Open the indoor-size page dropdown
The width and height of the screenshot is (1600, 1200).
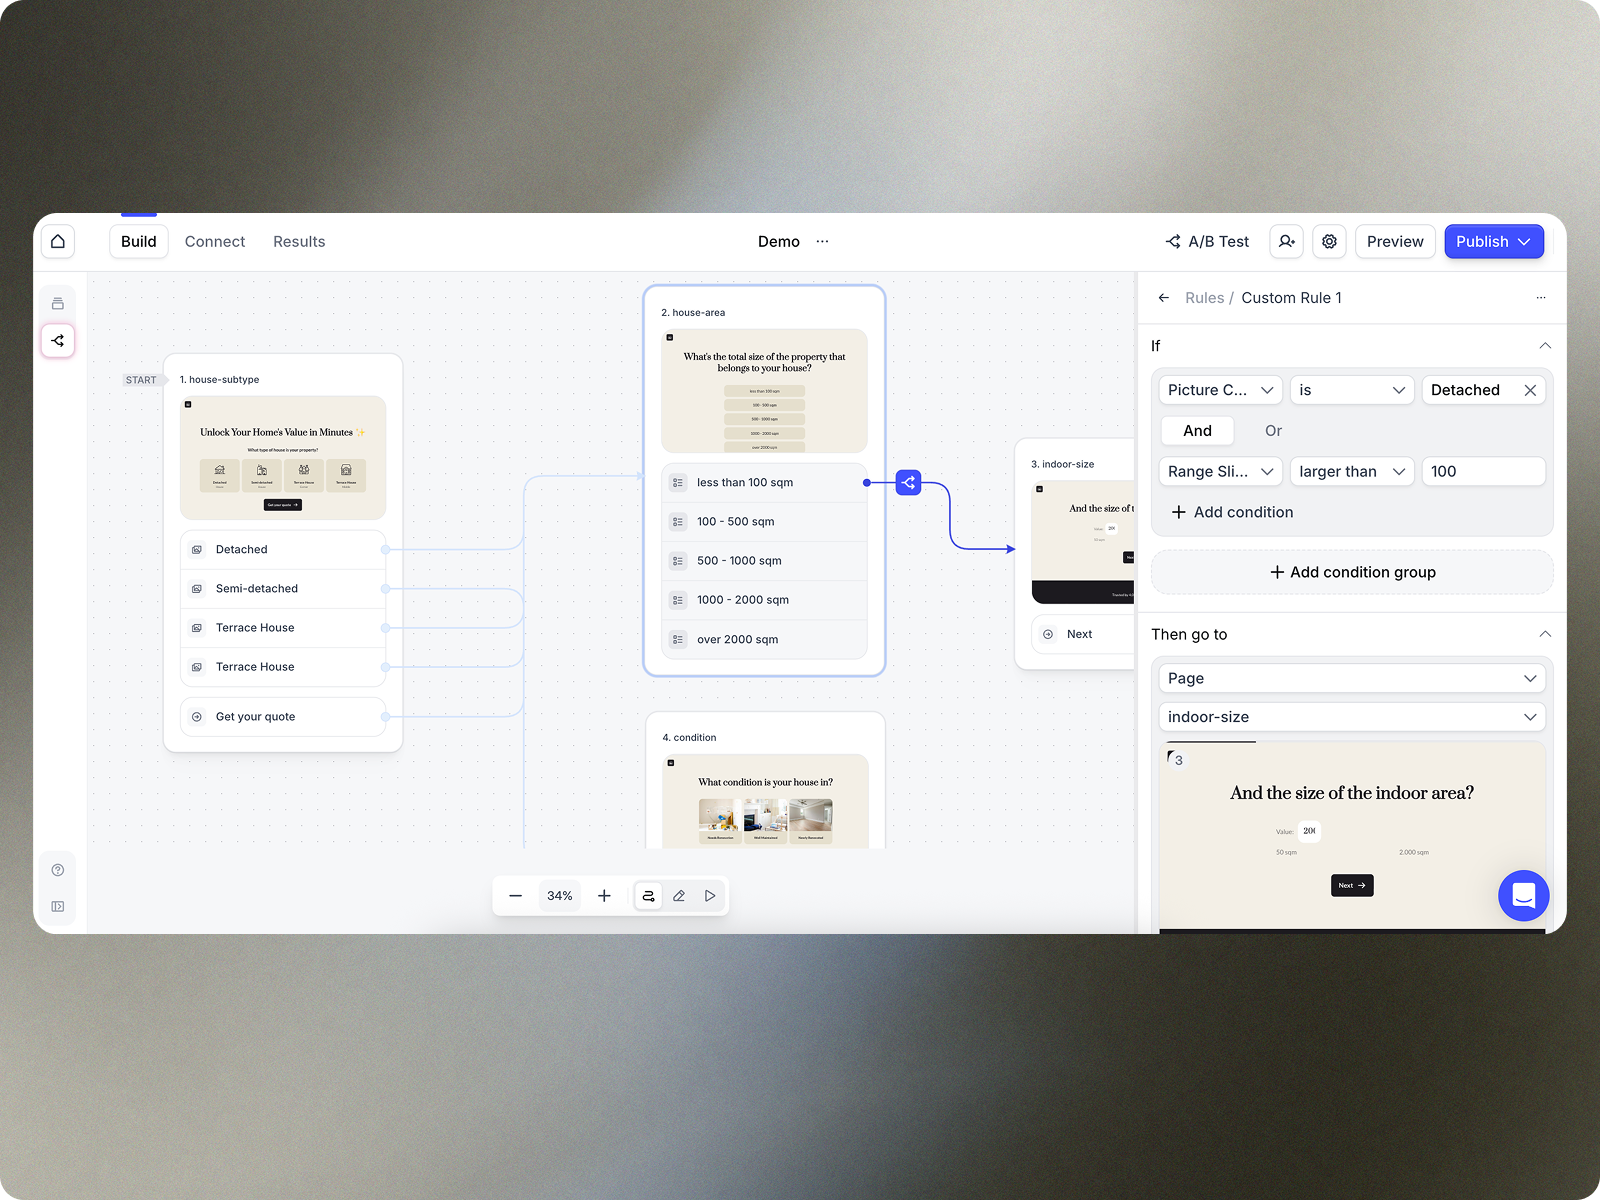[1352, 717]
